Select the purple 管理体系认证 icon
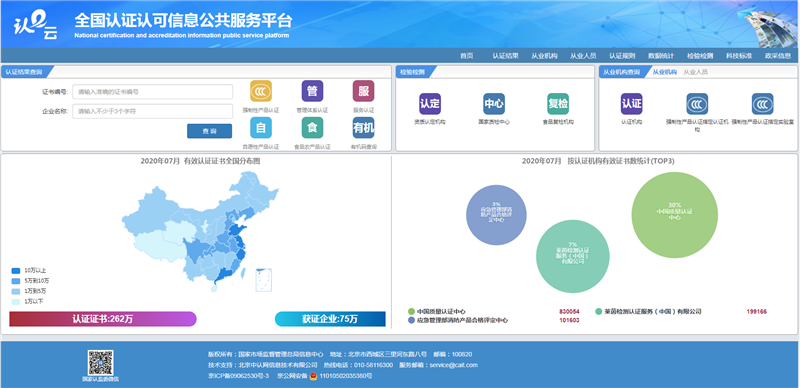 tap(312, 91)
